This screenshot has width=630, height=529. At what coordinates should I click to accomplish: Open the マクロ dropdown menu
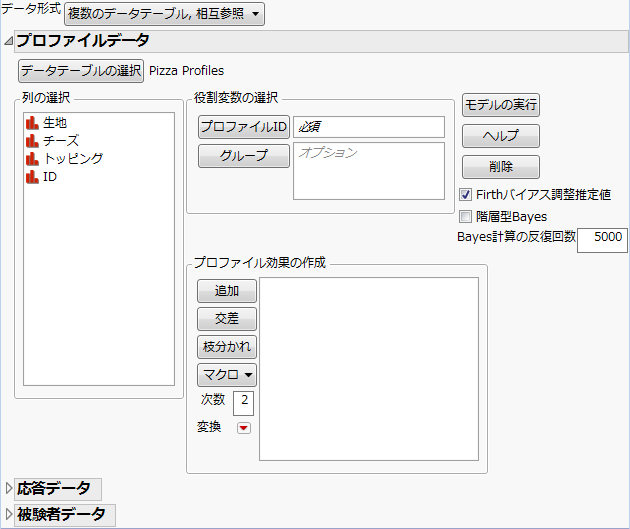click(227, 375)
